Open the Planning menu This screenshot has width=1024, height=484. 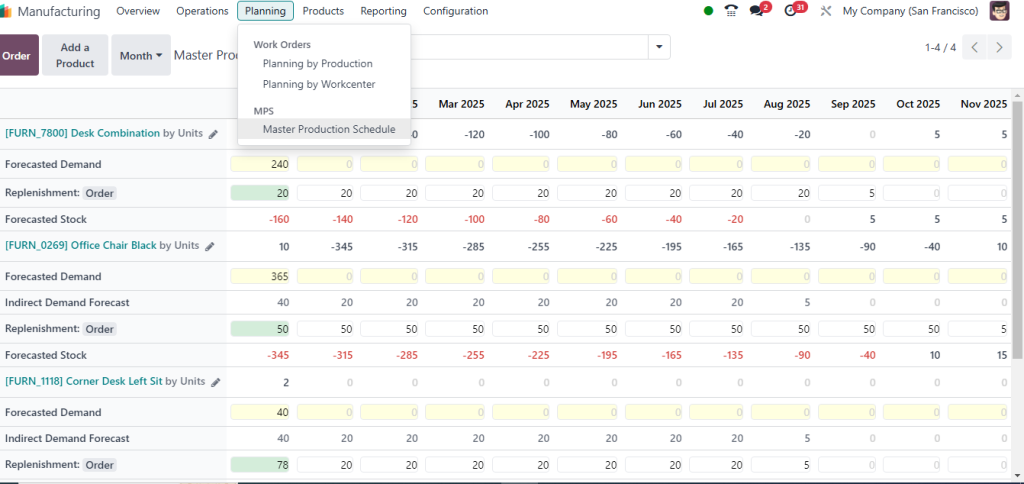265,11
